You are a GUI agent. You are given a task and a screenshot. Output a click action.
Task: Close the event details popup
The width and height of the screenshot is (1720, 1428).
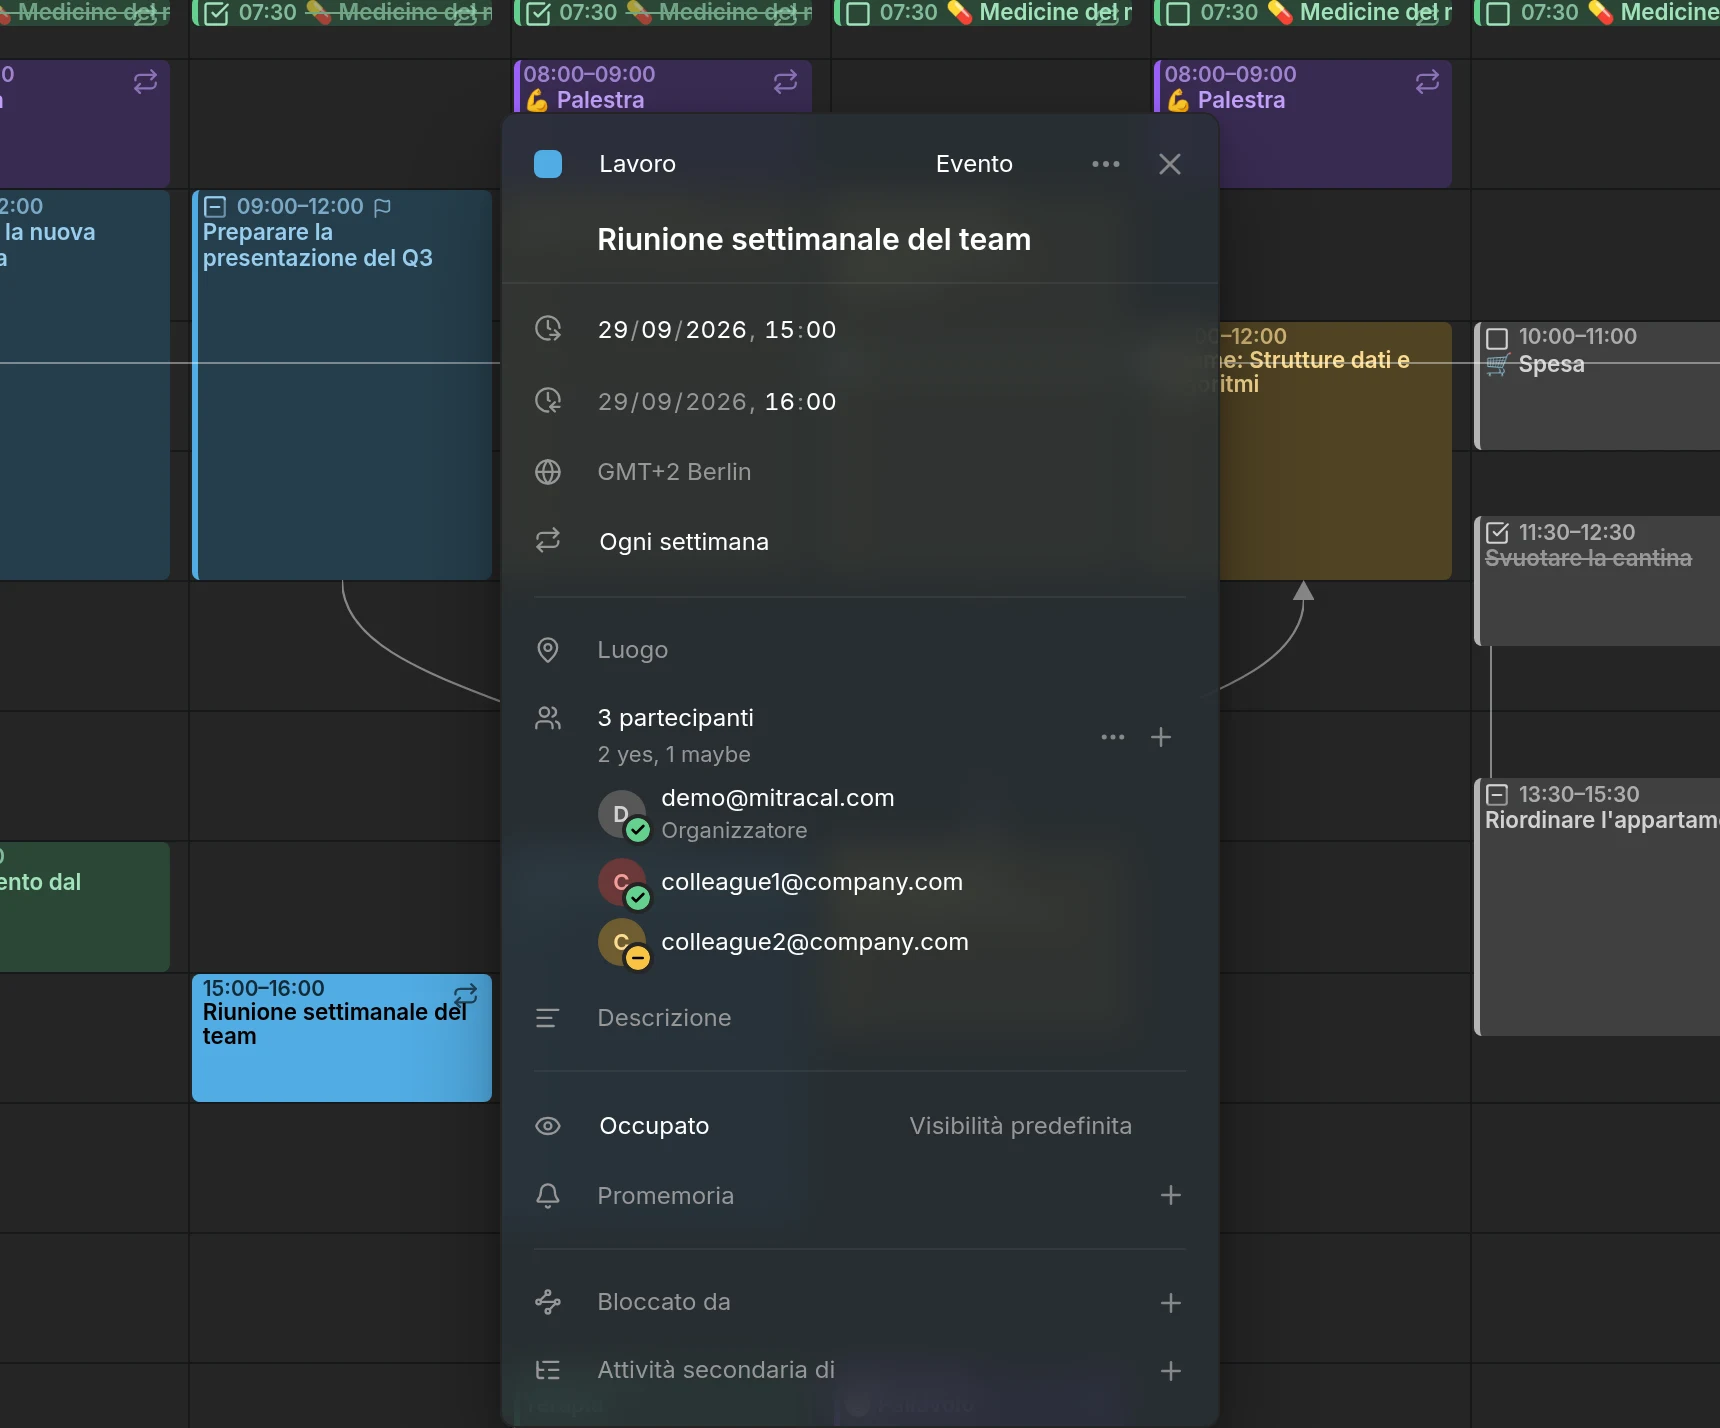click(x=1170, y=164)
